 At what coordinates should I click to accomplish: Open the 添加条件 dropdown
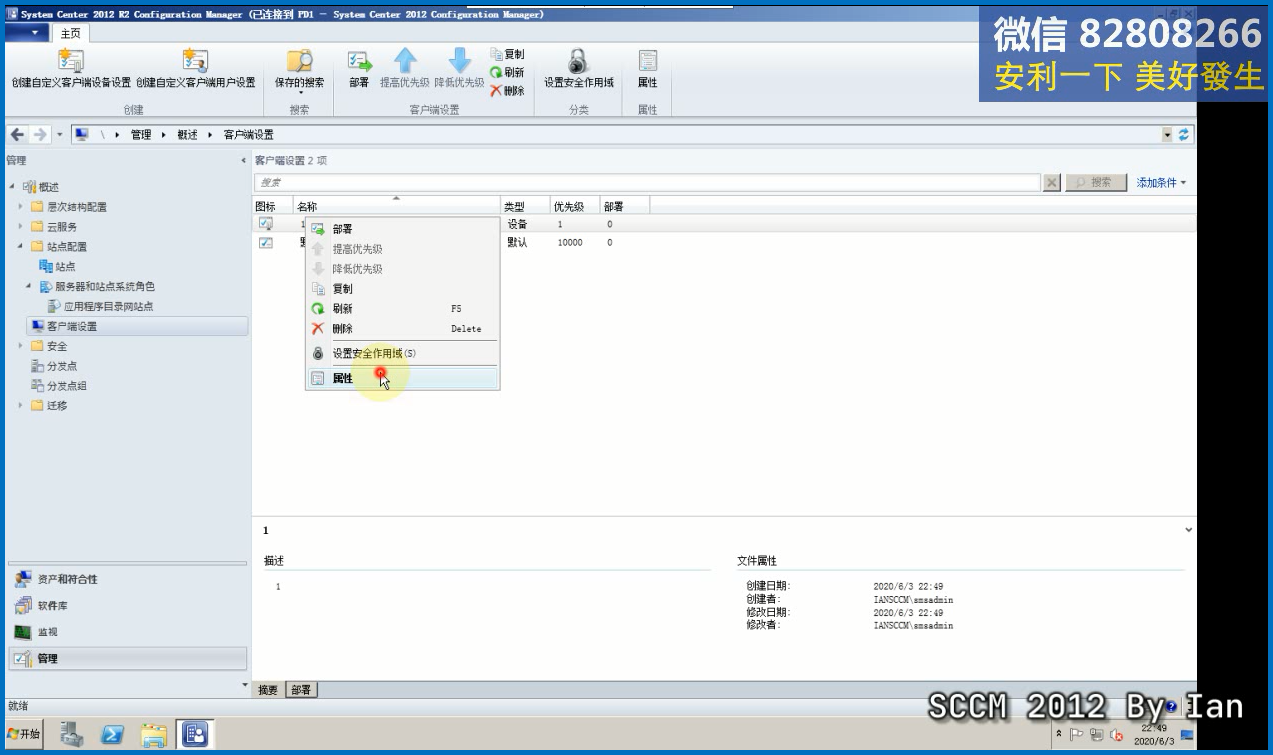pos(1161,183)
